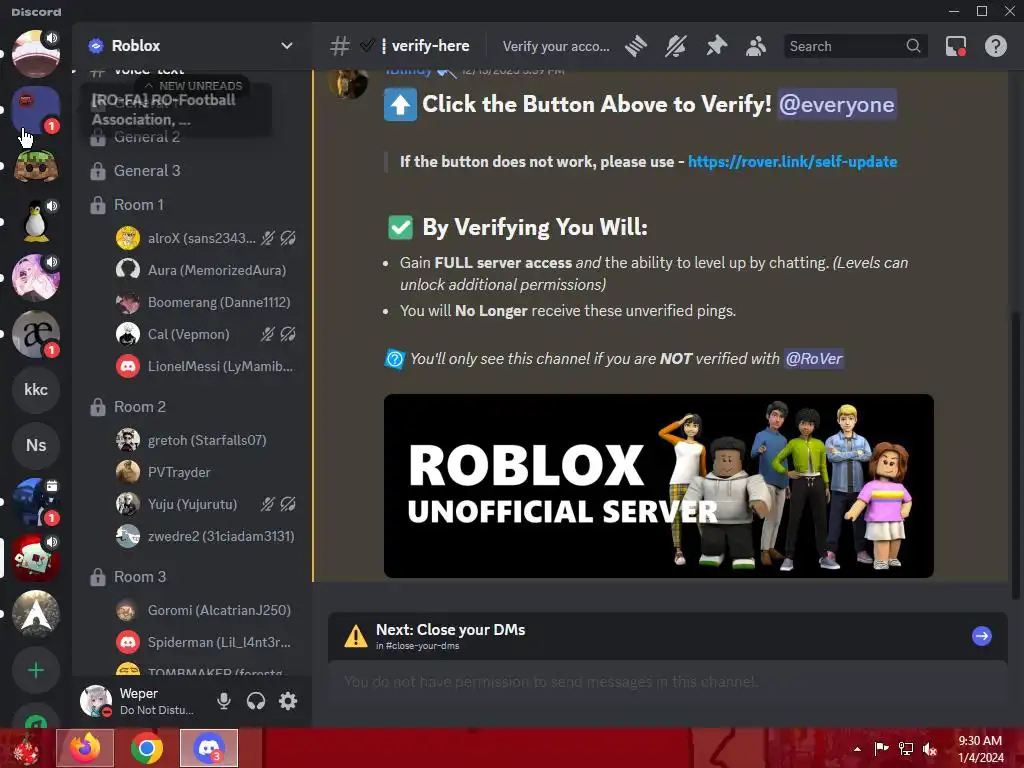This screenshot has height=768, width=1024.
Task: Click the @everyone mention
Action: pyautogui.click(x=837, y=104)
